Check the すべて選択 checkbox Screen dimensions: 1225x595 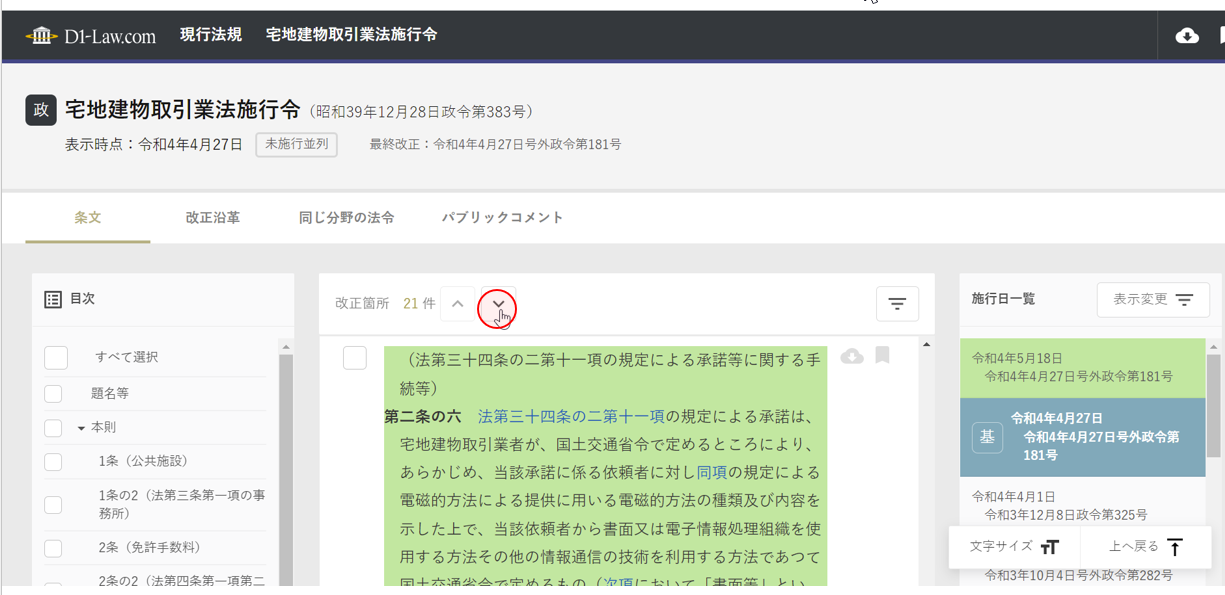click(x=56, y=357)
